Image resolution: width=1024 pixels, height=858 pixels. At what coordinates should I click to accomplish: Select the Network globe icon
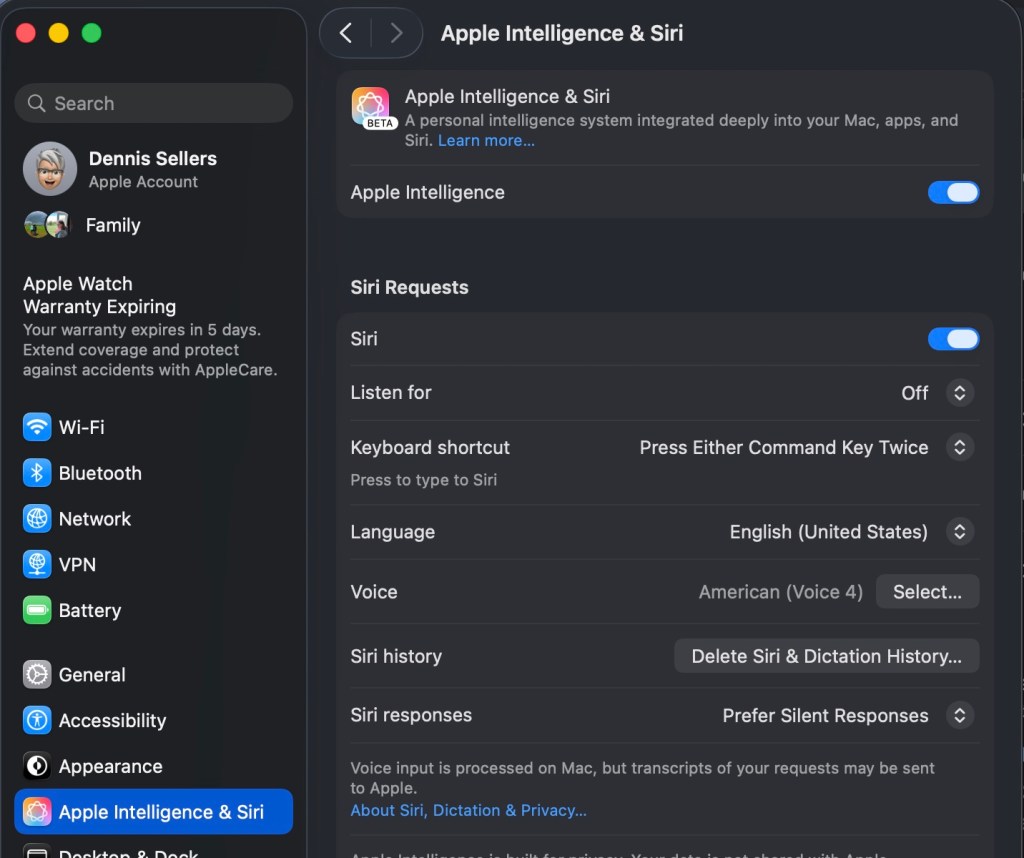(37, 518)
